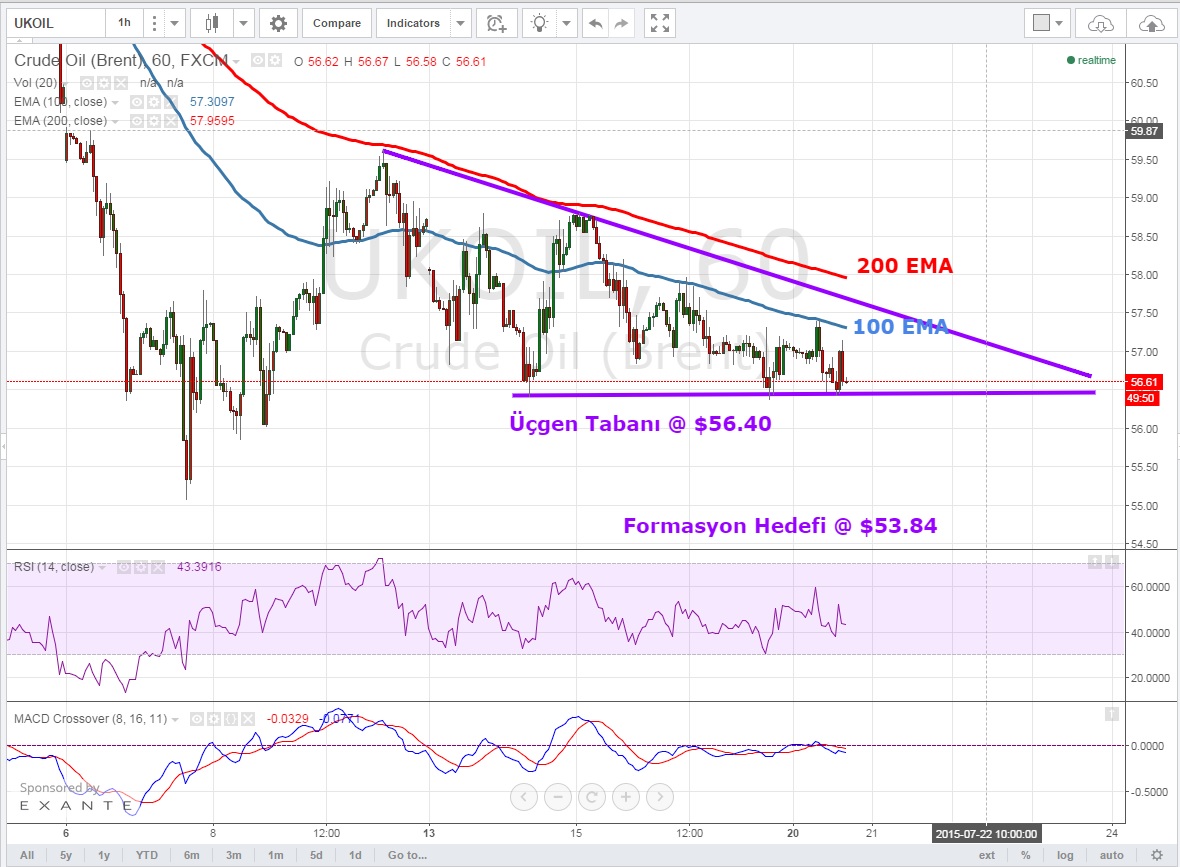The image size is (1180, 867).
Task: Open chart properties gear in top toolbar
Action: click(x=278, y=23)
